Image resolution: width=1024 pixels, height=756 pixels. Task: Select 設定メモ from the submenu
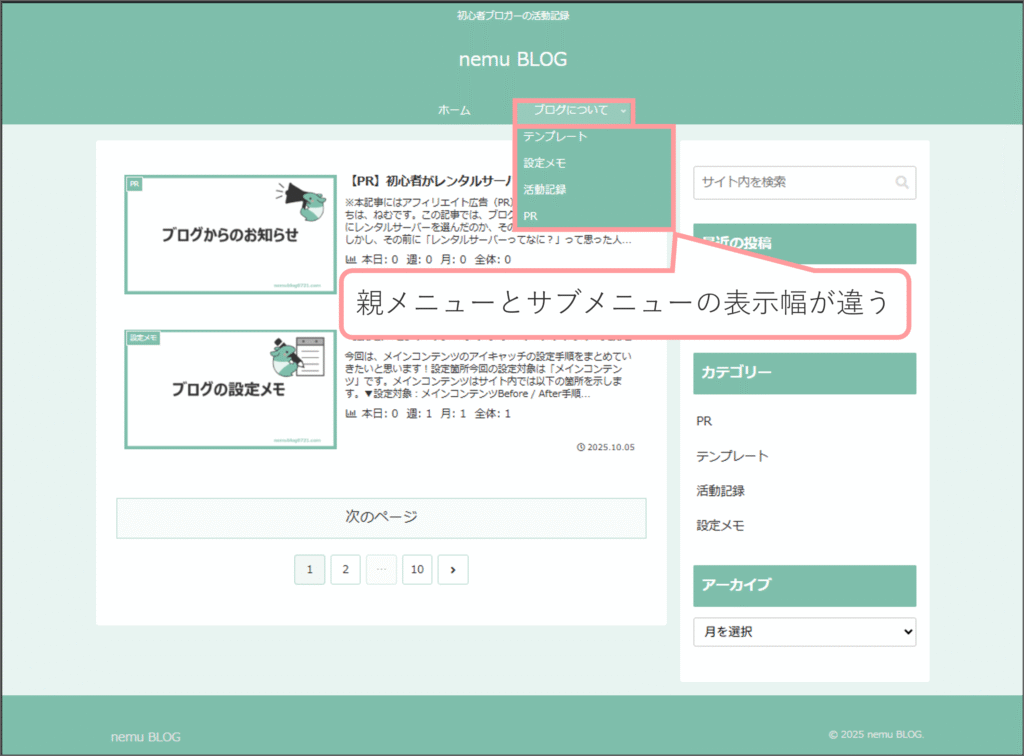545,163
